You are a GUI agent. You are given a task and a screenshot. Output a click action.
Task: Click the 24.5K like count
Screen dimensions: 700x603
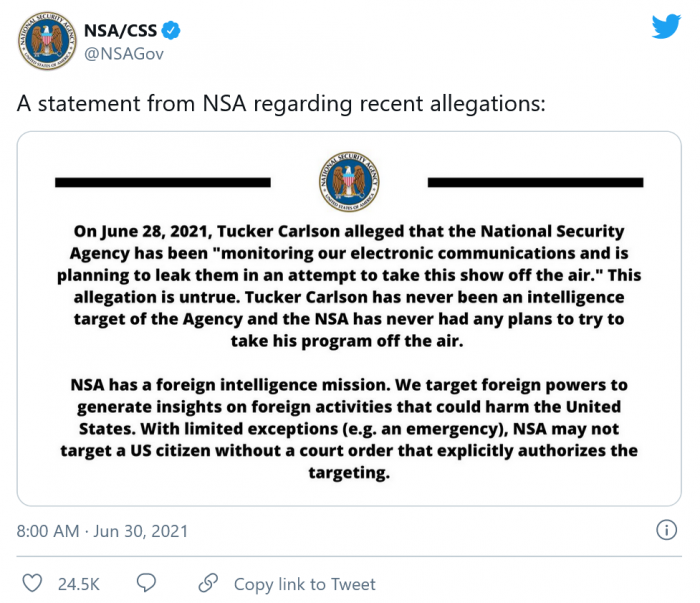coord(76,584)
